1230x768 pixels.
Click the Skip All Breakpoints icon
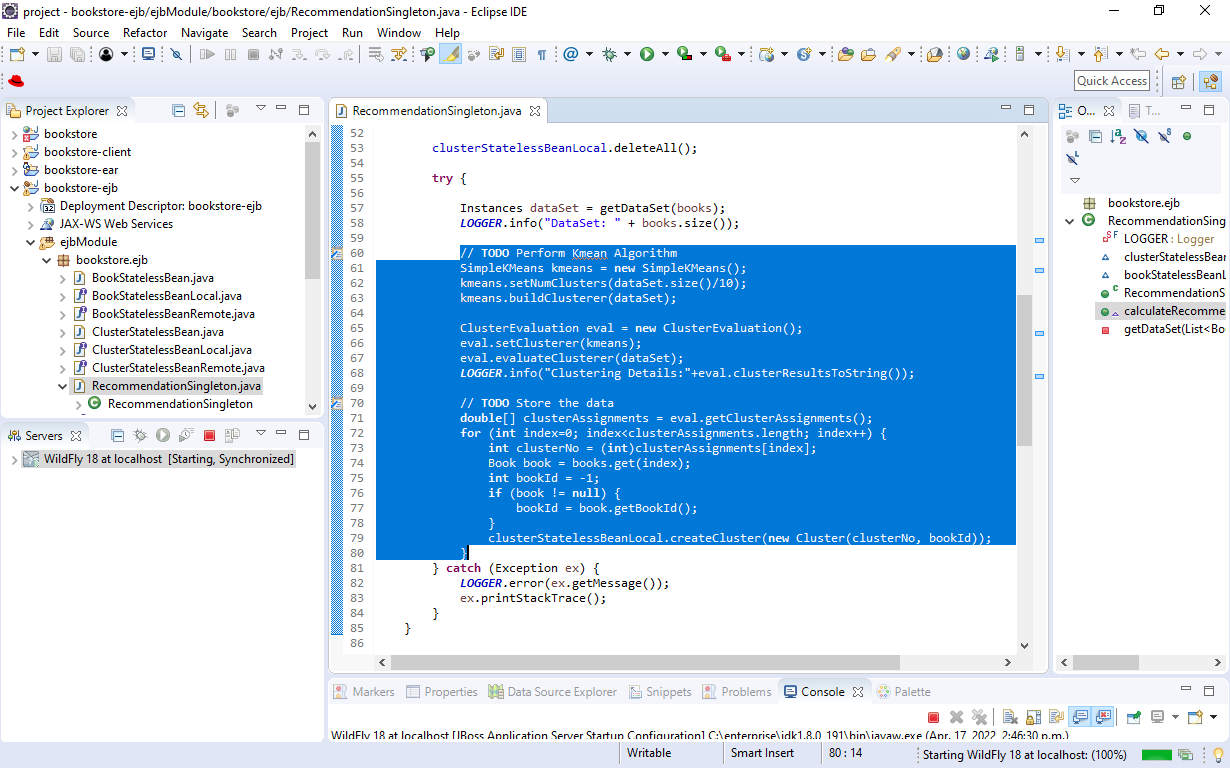[176, 54]
